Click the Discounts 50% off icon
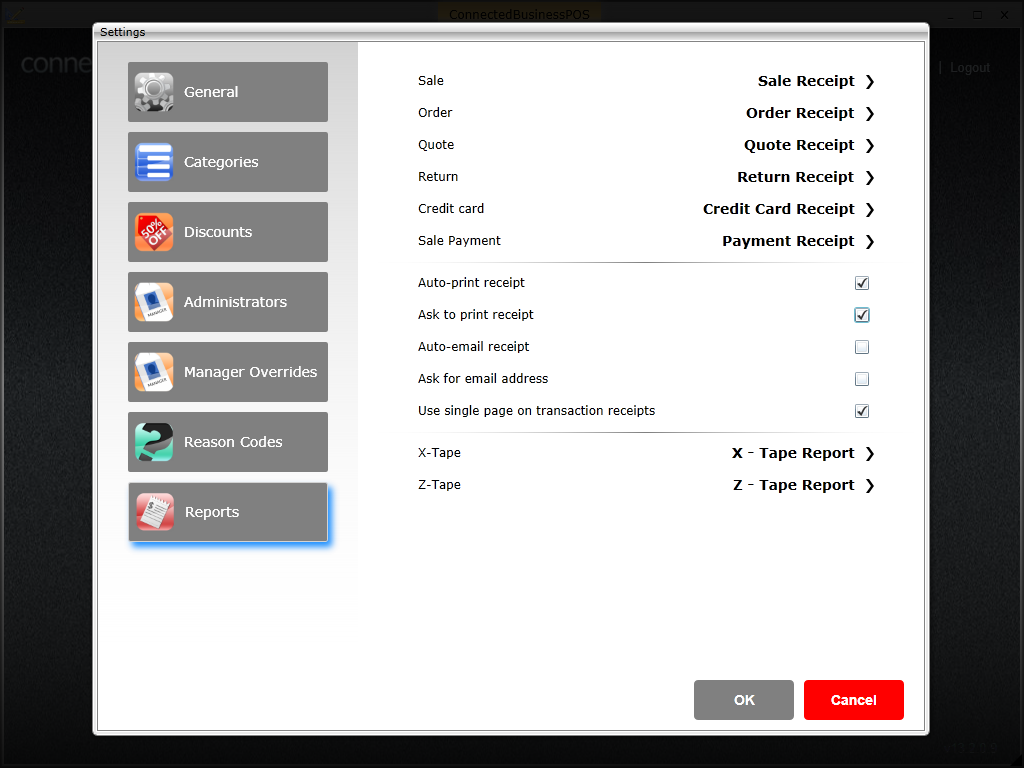This screenshot has width=1024, height=768. tap(154, 232)
